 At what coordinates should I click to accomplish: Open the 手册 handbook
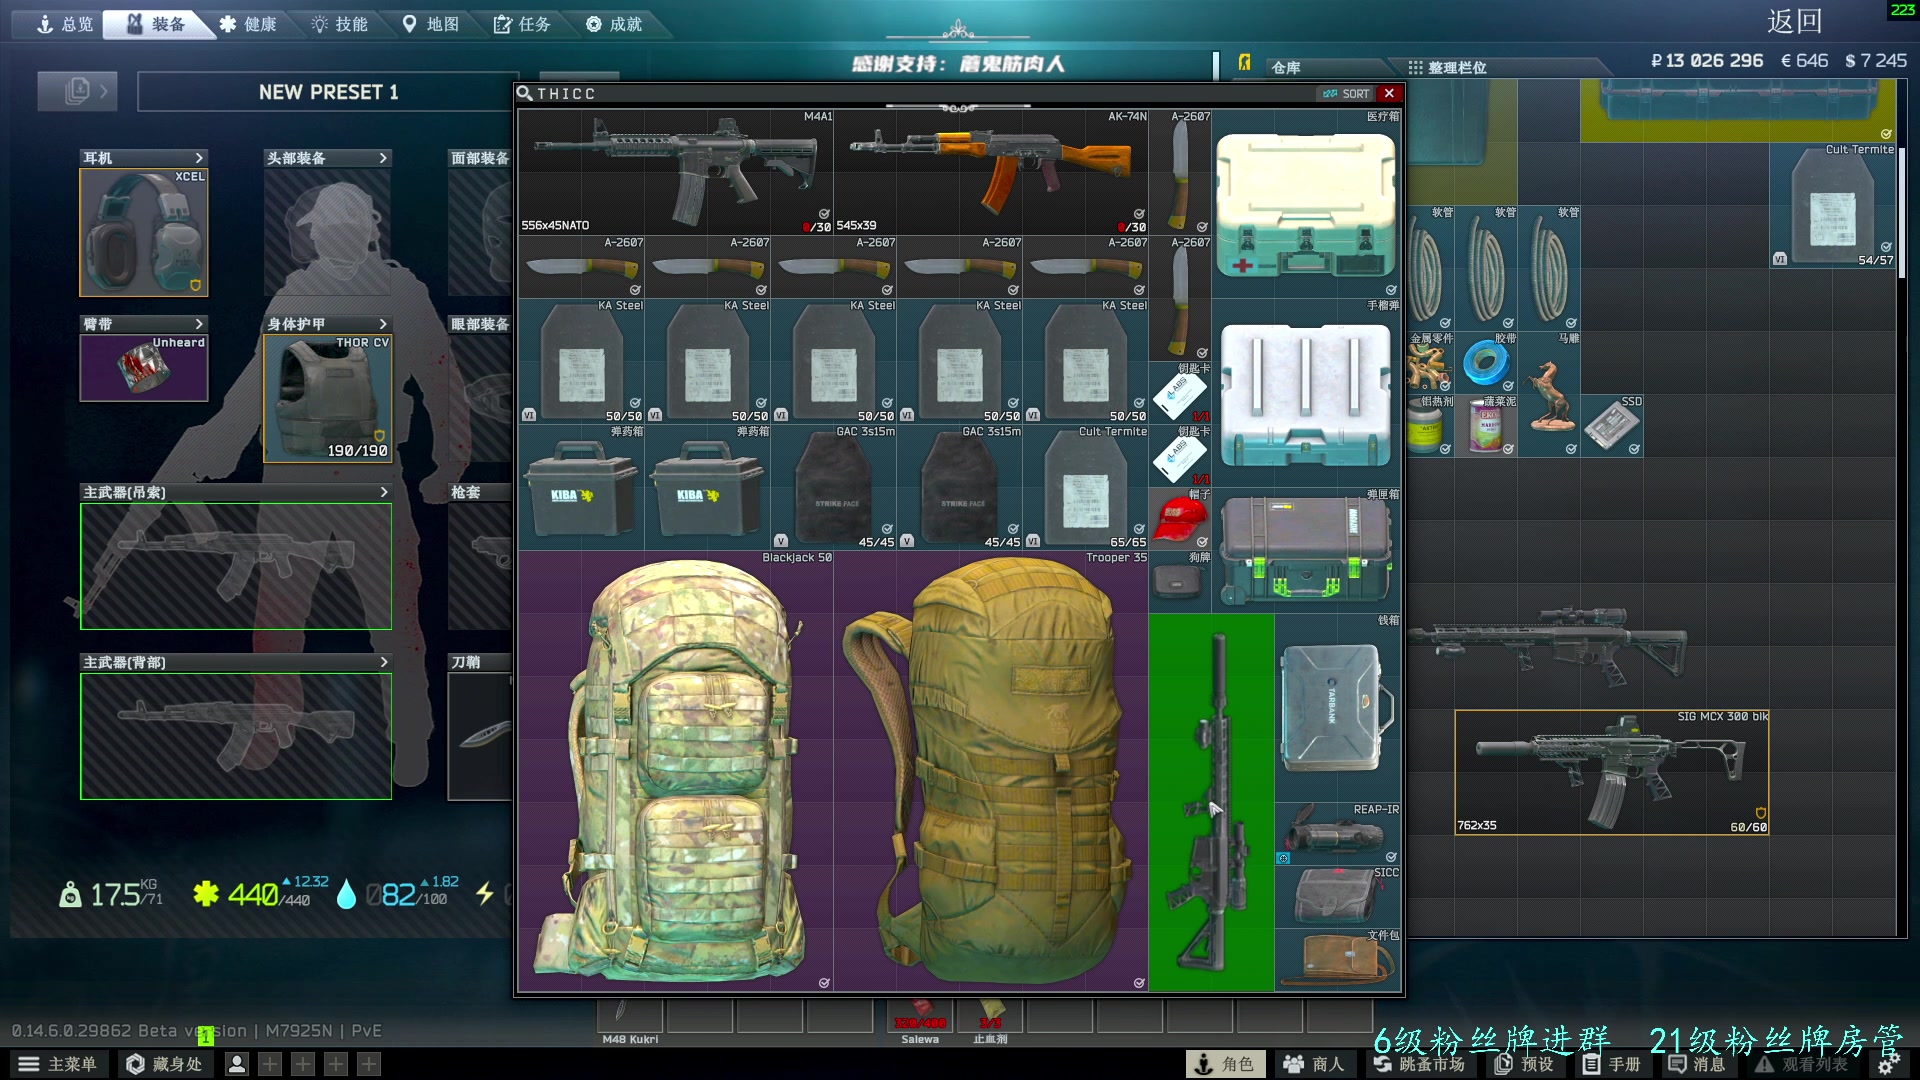coord(1612,1064)
